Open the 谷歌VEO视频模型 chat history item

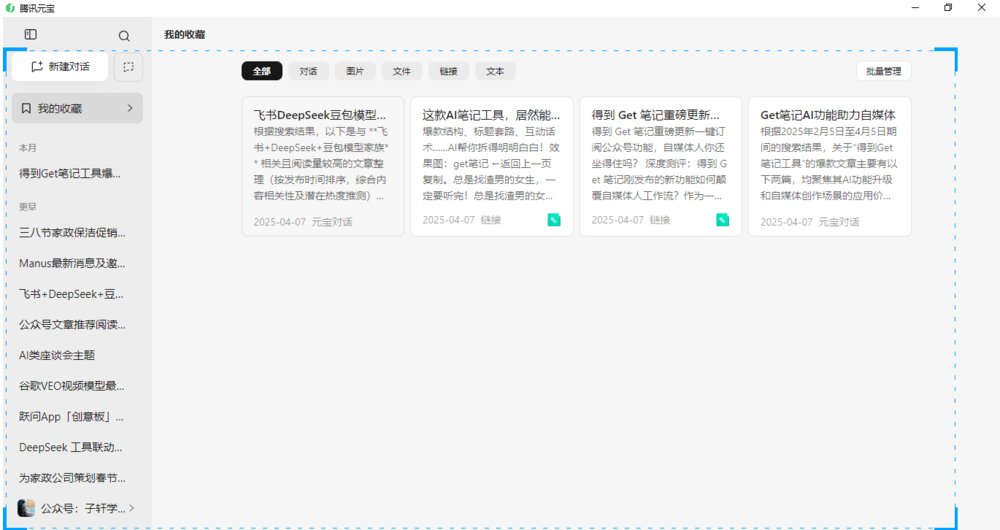coord(72,386)
